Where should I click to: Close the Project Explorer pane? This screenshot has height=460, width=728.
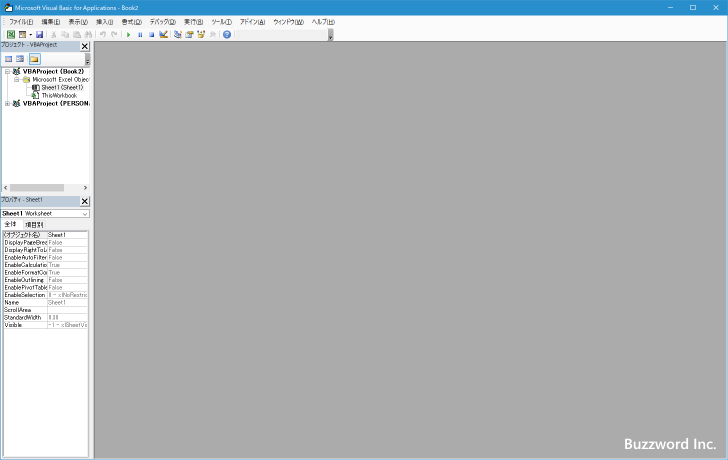point(84,46)
